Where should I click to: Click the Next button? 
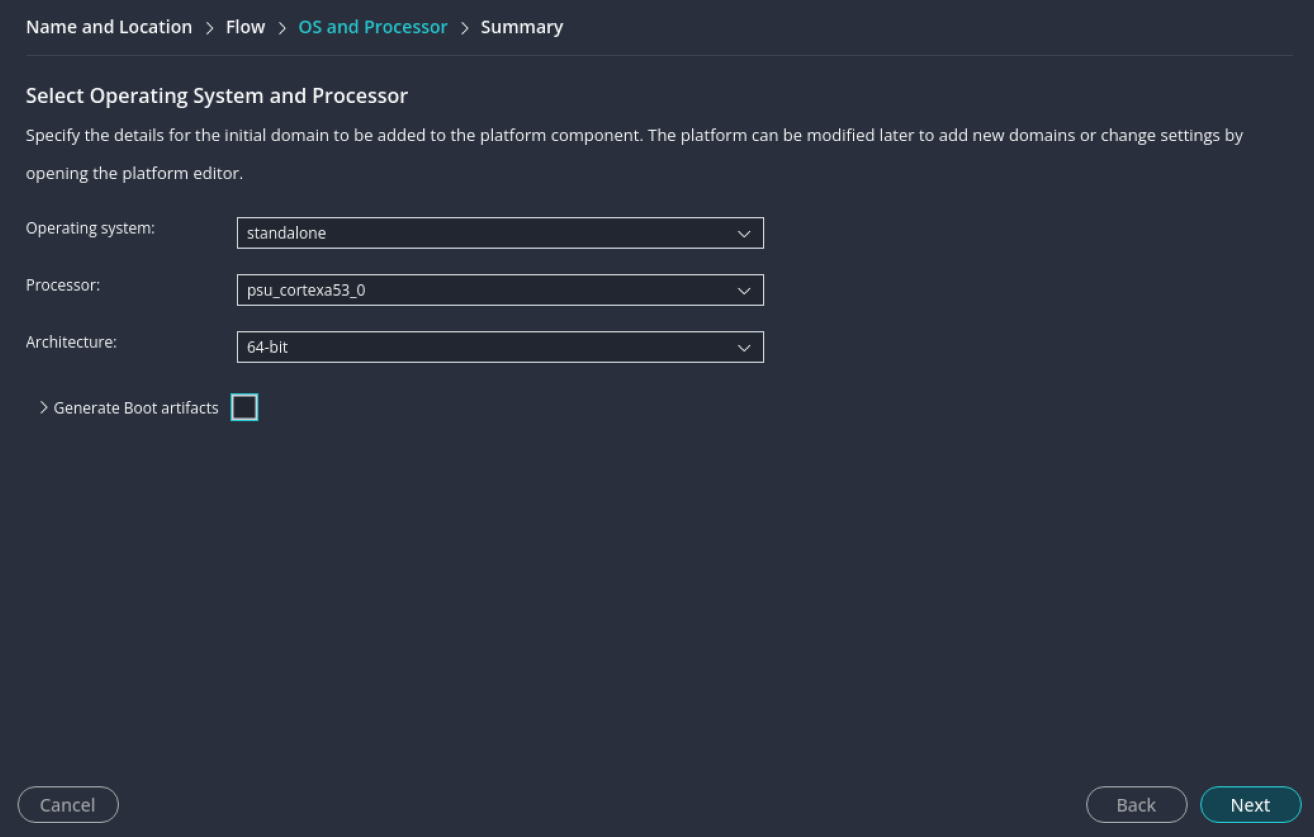(x=1249, y=804)
